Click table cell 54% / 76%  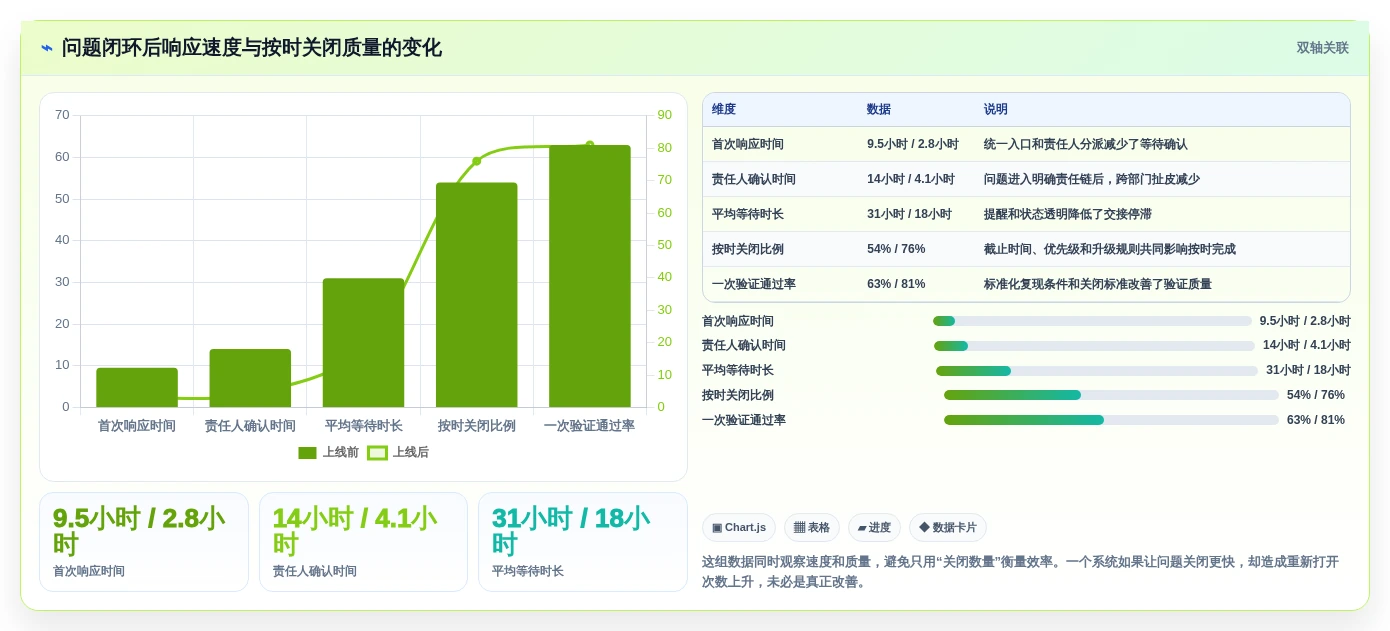coord(896,249)
